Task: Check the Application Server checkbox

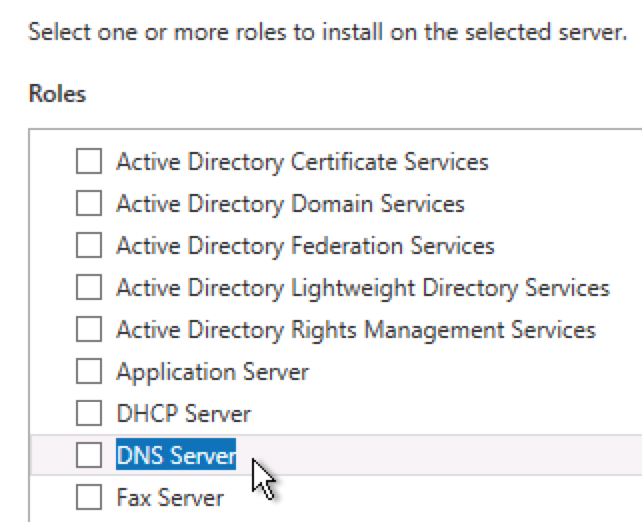Action: [x=89, y=371]
